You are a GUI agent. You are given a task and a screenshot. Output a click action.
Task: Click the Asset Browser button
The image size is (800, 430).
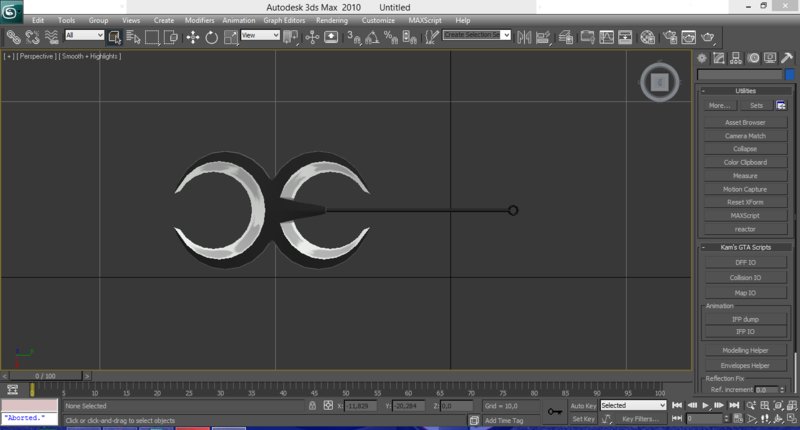(745, 122)
